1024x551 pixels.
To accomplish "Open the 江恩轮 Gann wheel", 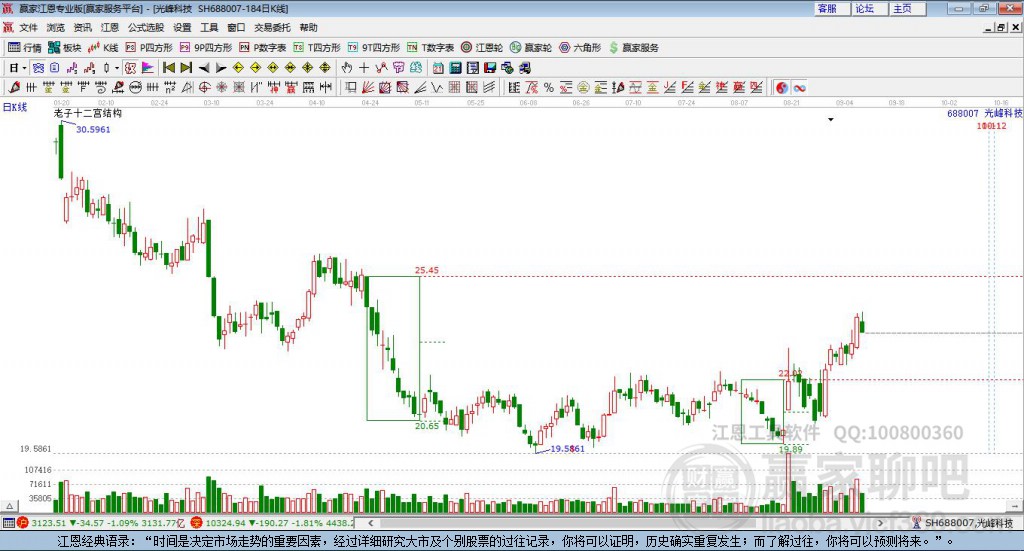I will [x=482, y=48].
